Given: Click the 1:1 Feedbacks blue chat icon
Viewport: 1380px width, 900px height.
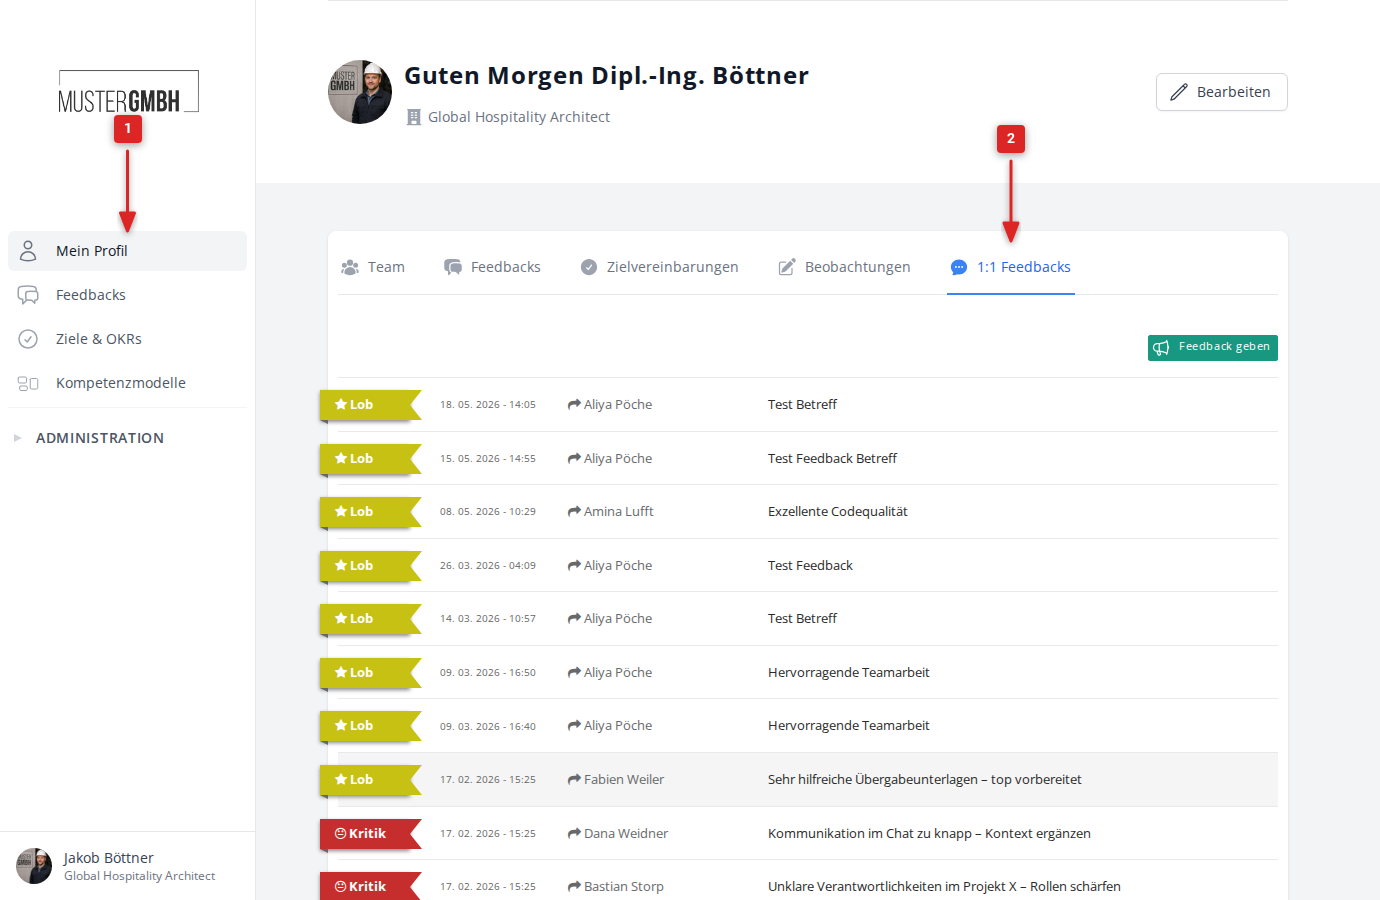Looking at the screenshot, I should click(959, 267).
